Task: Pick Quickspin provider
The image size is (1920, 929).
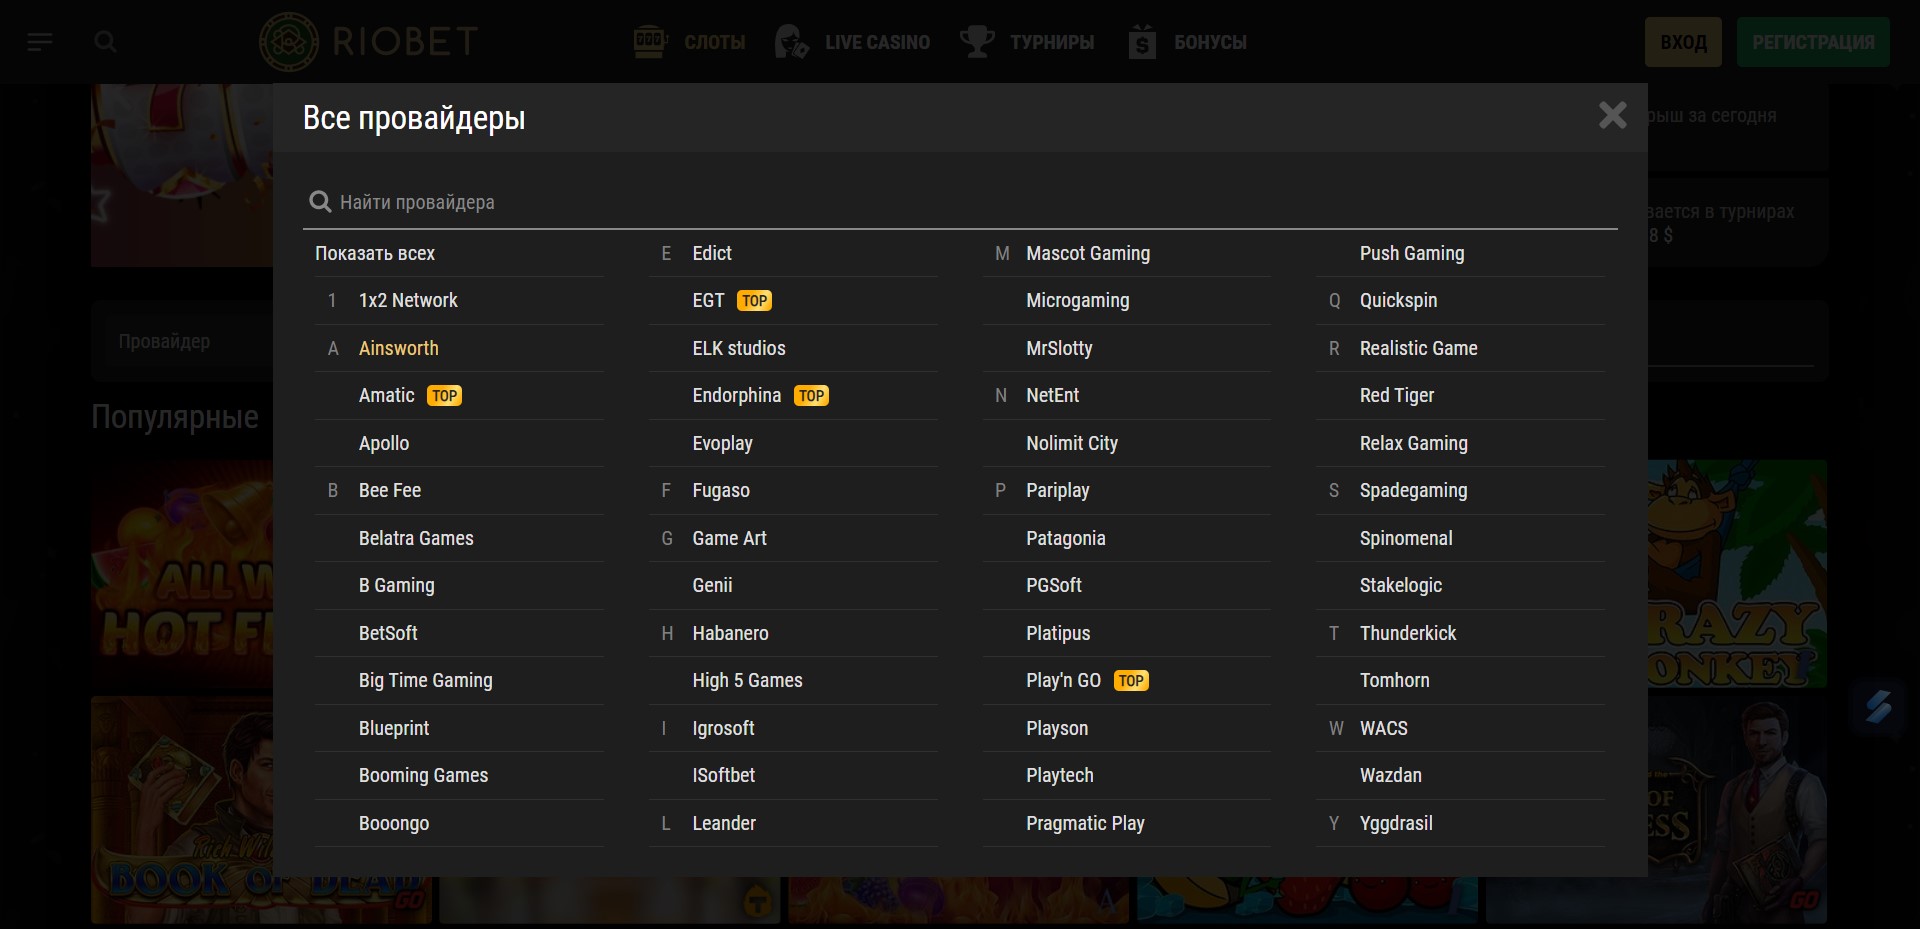Action: tap(1398, 300)
